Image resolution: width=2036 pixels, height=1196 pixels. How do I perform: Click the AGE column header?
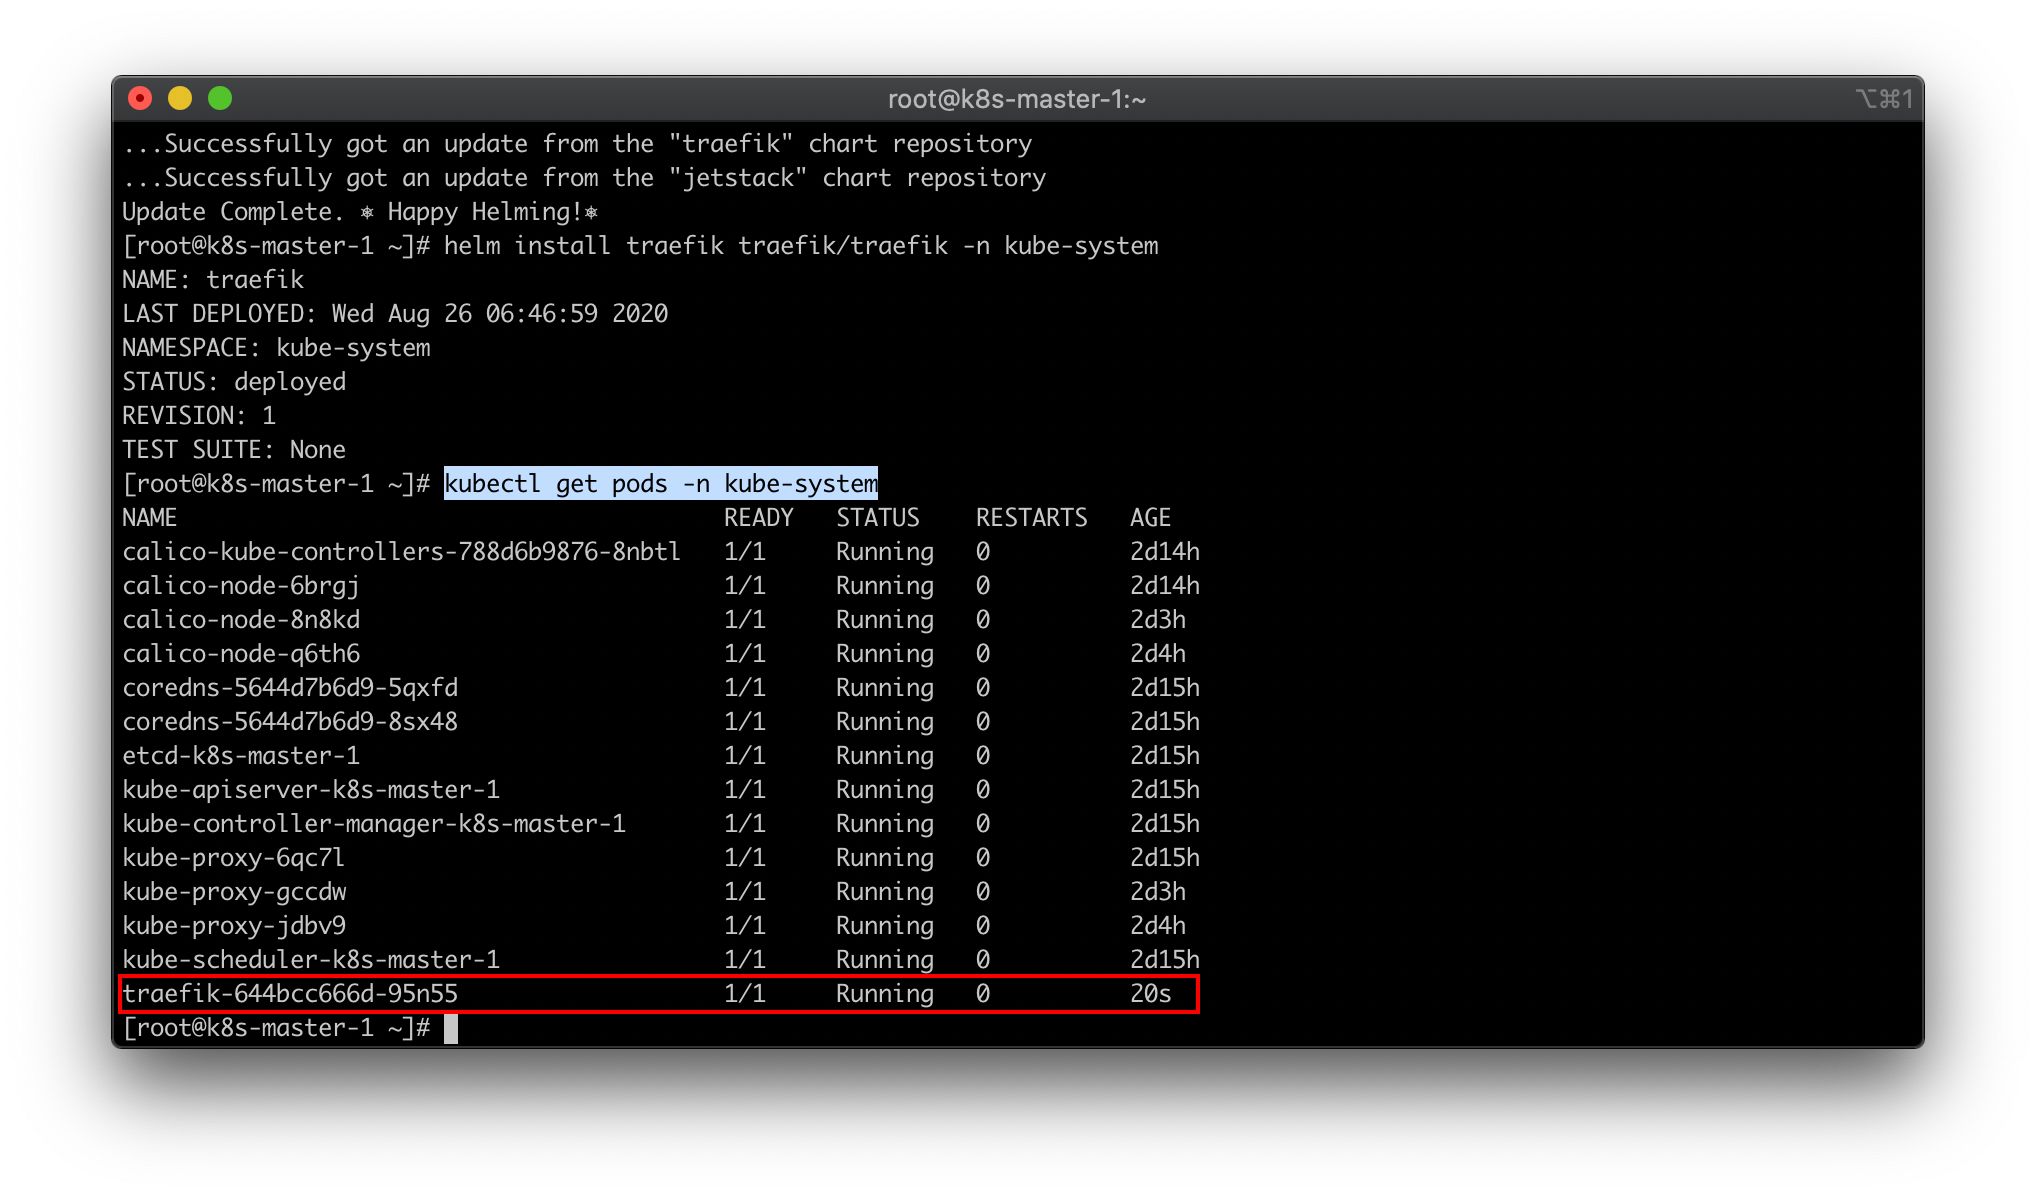pyautogui.click(x=1150, y=518)
